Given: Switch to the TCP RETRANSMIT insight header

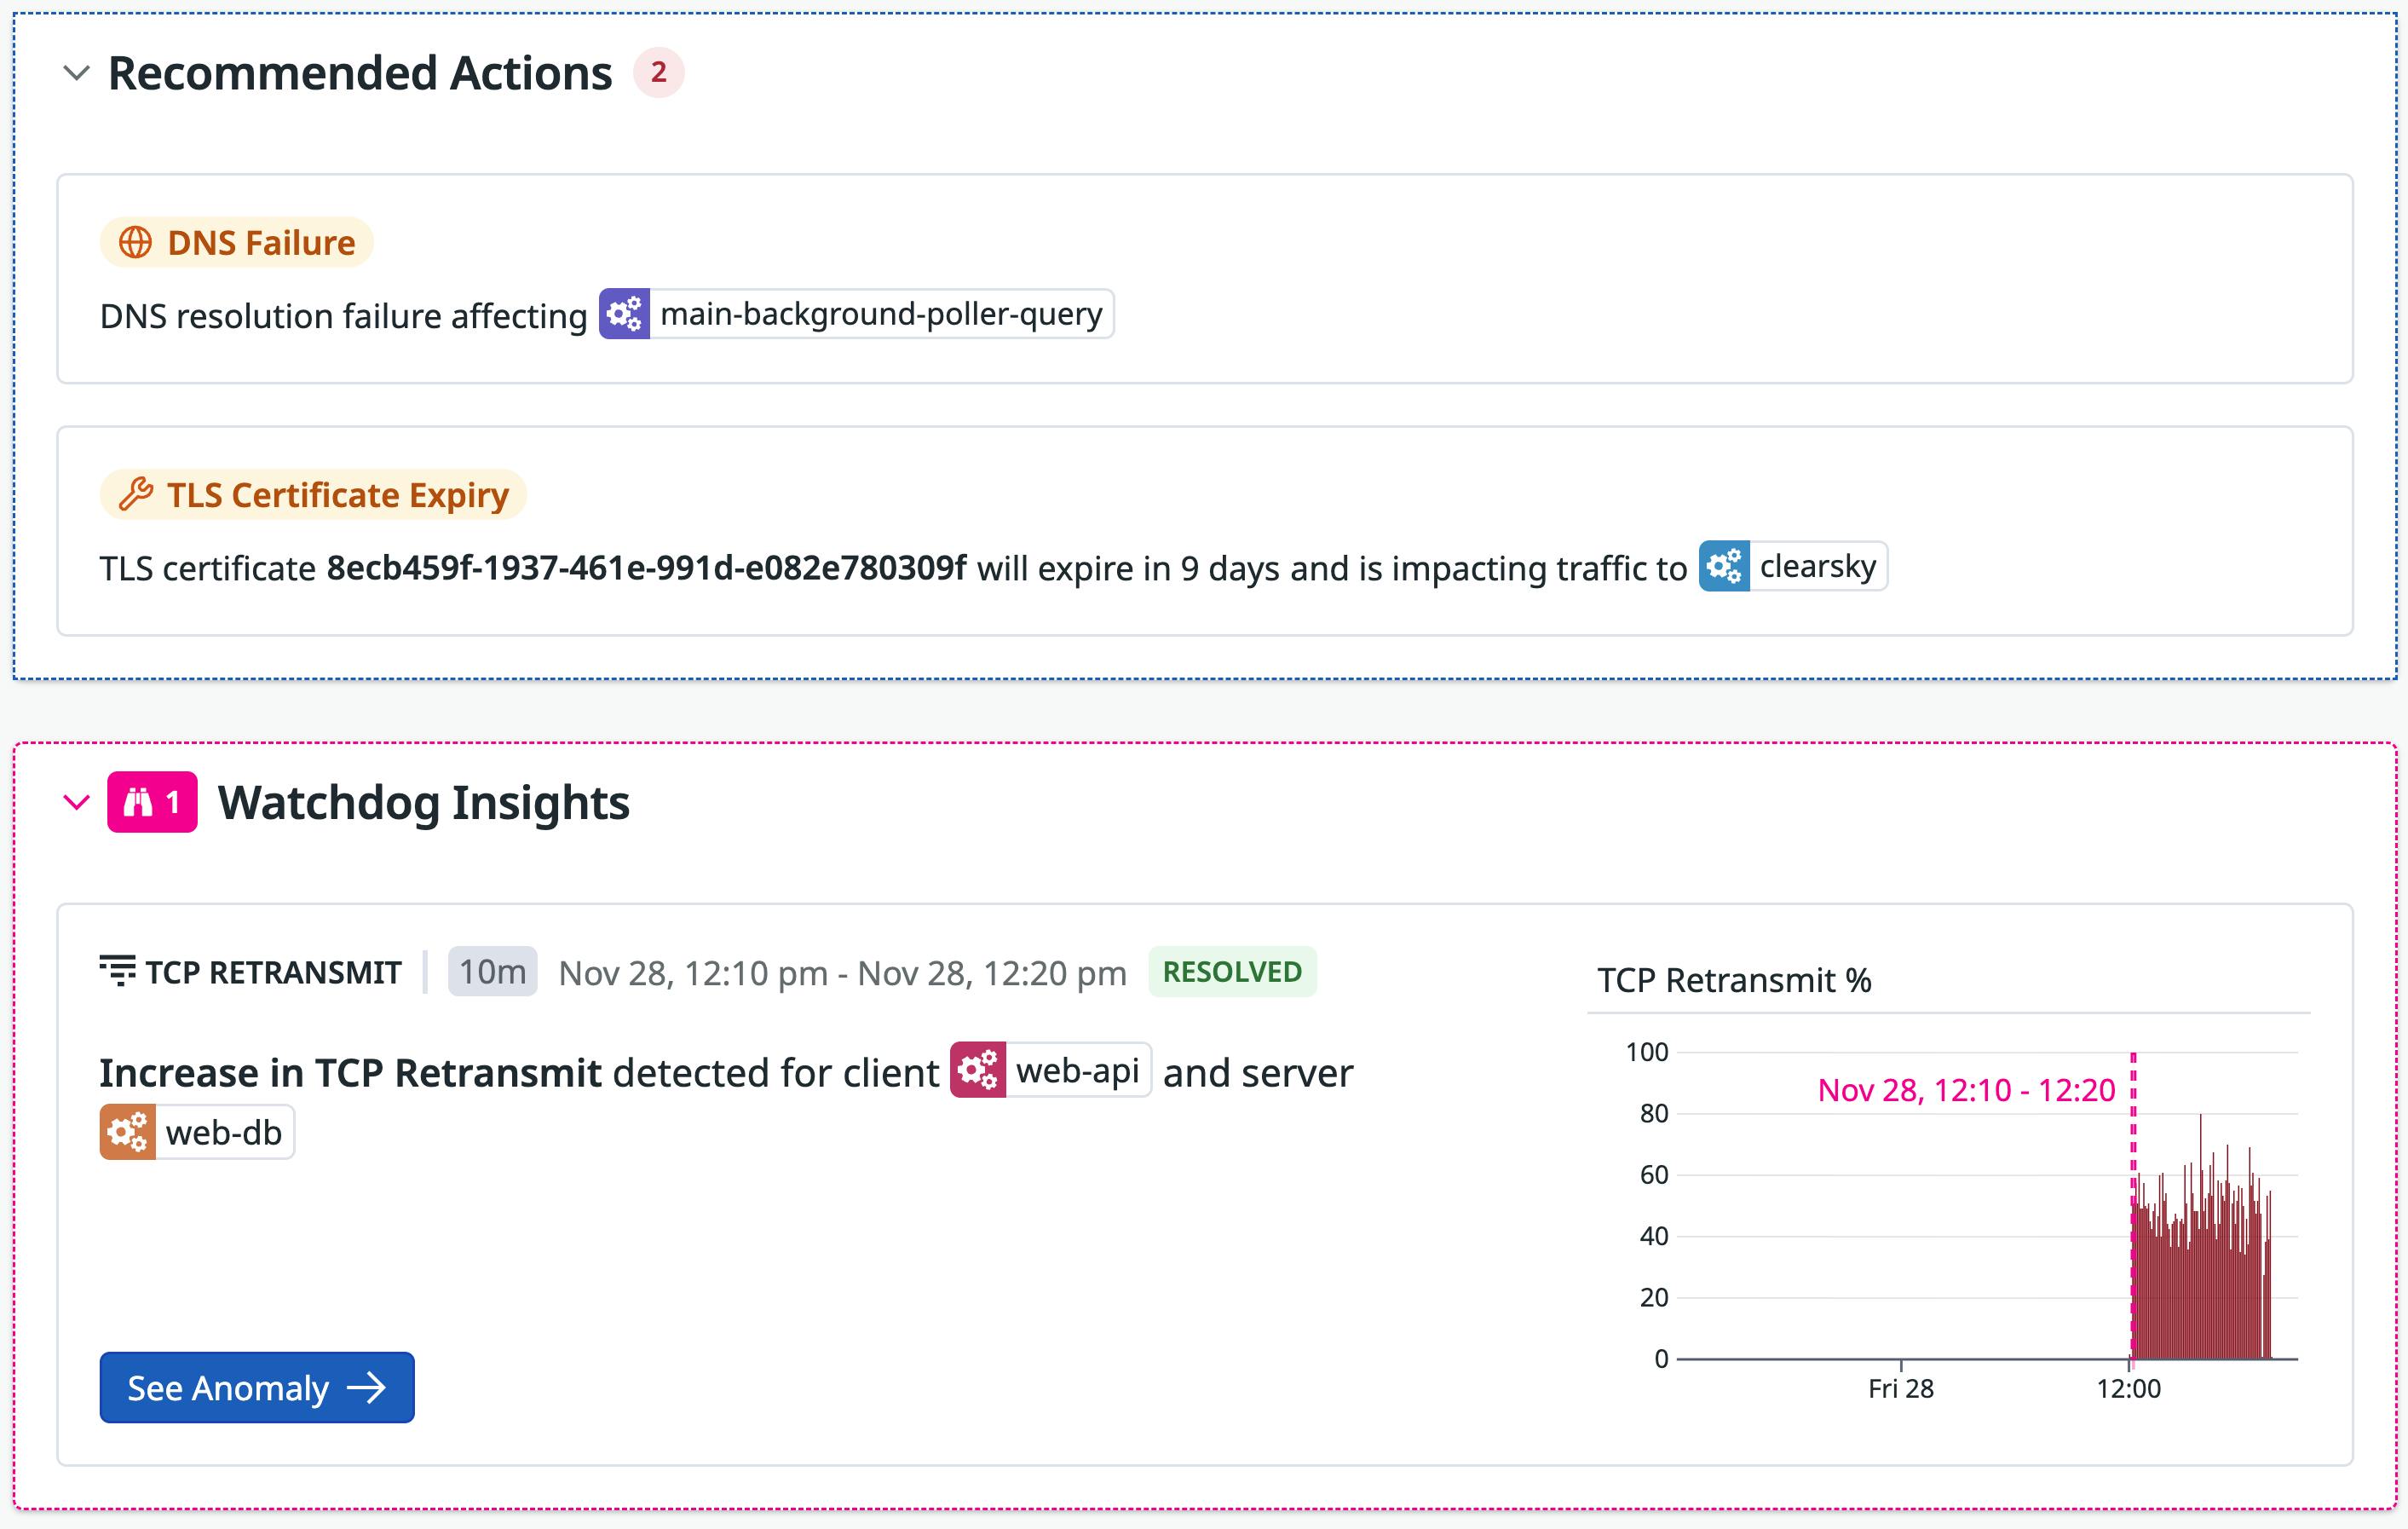Looking at the screenshot, I should tap(272, 971).
